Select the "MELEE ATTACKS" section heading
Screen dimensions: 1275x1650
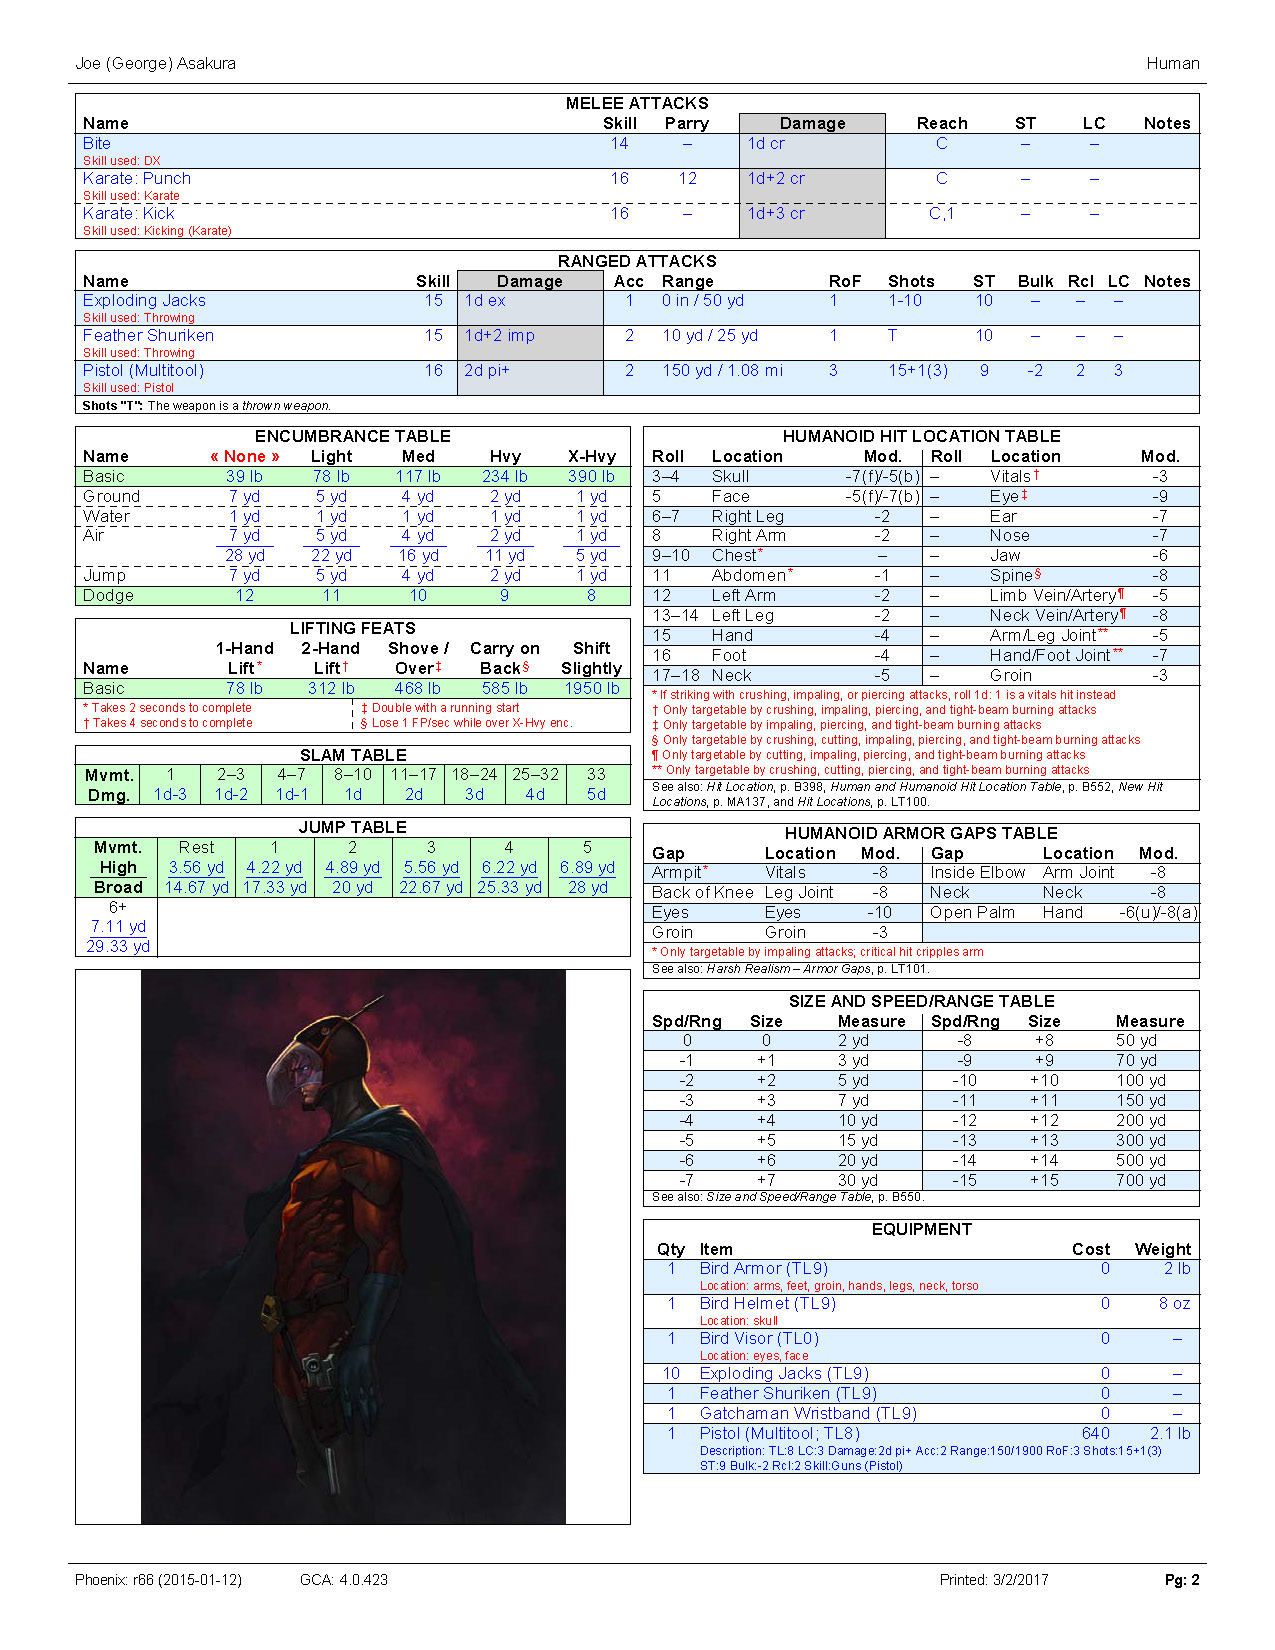click(637, 104)
